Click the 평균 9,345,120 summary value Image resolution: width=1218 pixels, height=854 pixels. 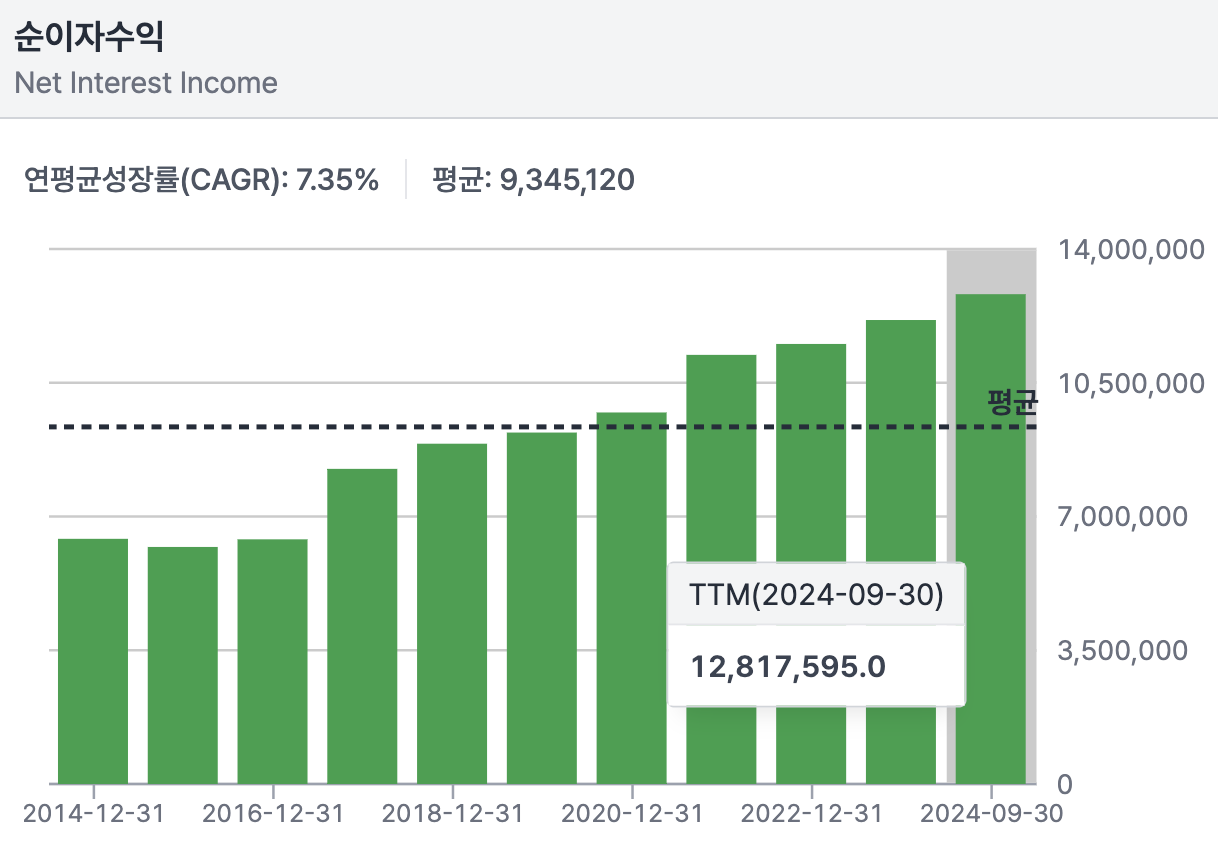[x=533, y=180]
